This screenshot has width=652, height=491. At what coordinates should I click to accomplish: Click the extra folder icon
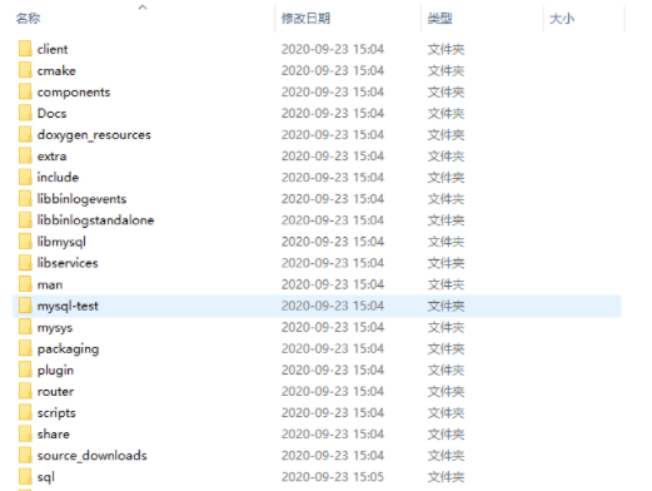coord(25,156)
